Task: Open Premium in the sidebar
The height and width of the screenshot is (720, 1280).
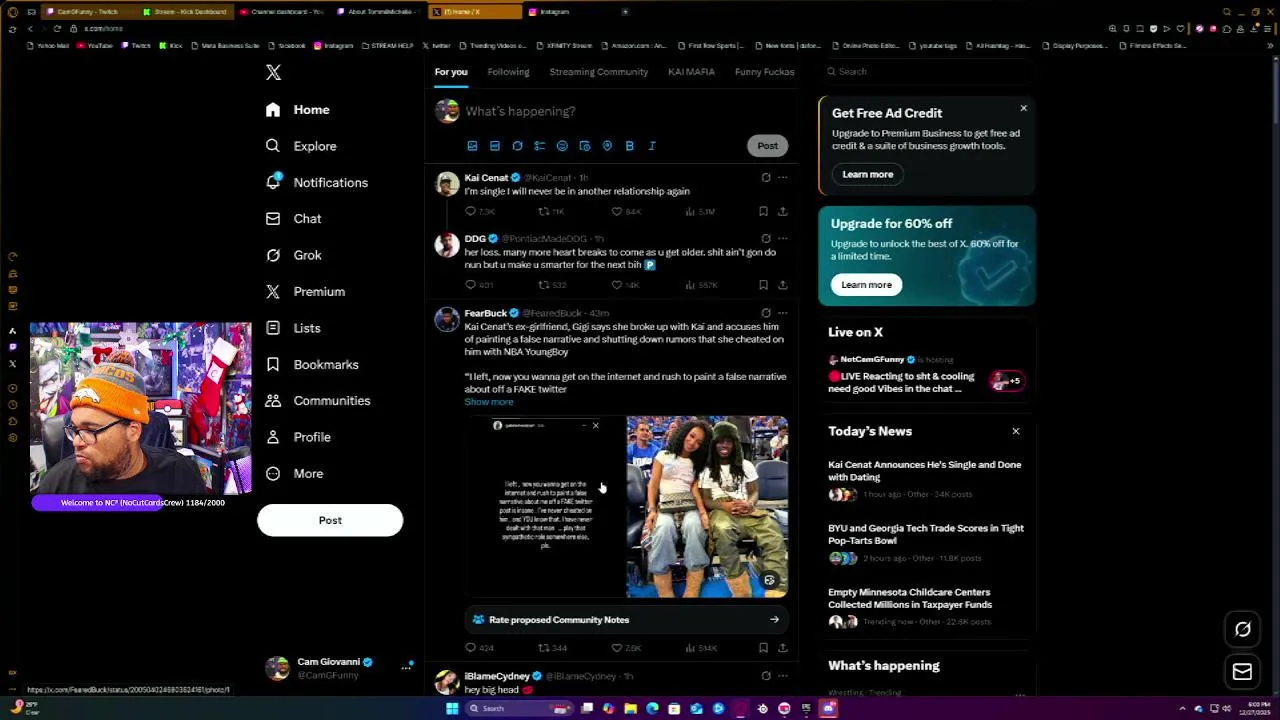Action: point(305,292)
